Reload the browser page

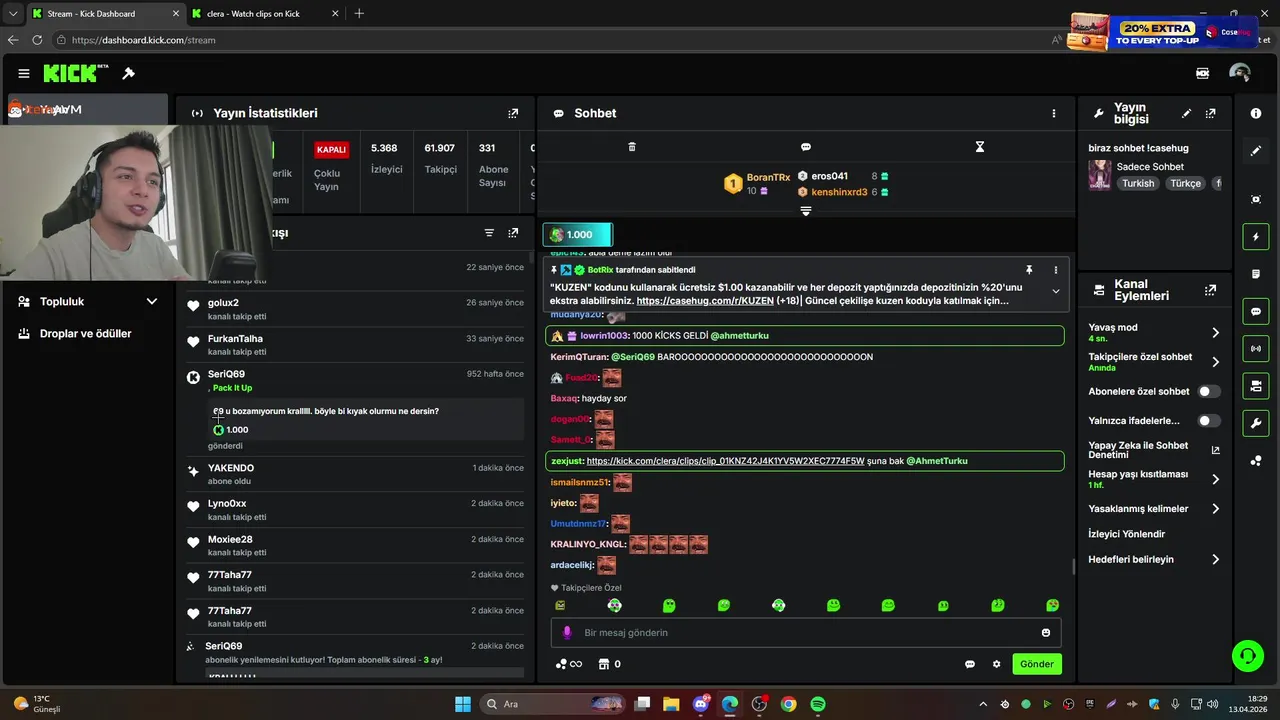click(37, 40)
